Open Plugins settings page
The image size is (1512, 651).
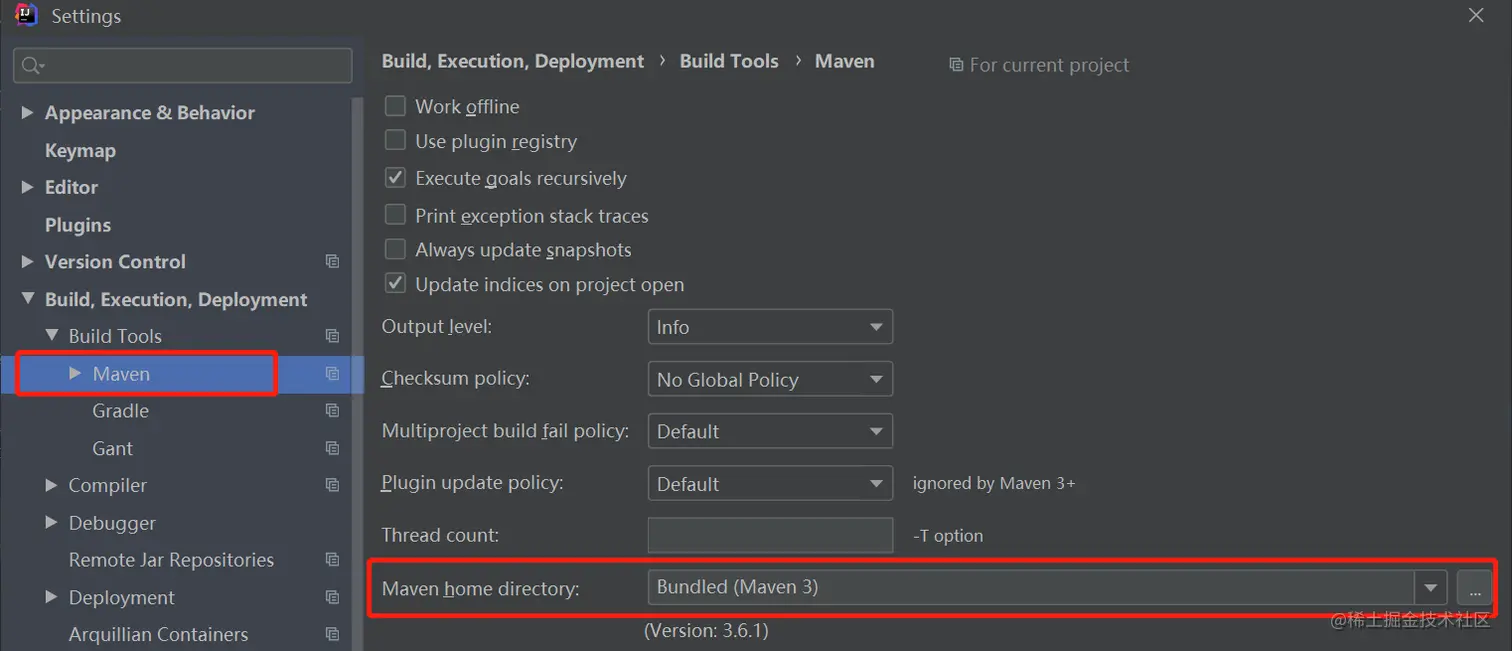(78, 225)
